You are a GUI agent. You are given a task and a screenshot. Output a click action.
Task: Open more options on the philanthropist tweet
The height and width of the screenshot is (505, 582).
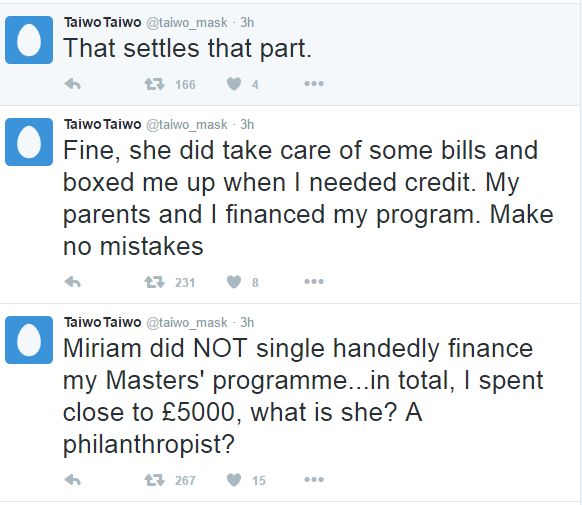click(314, 480)
